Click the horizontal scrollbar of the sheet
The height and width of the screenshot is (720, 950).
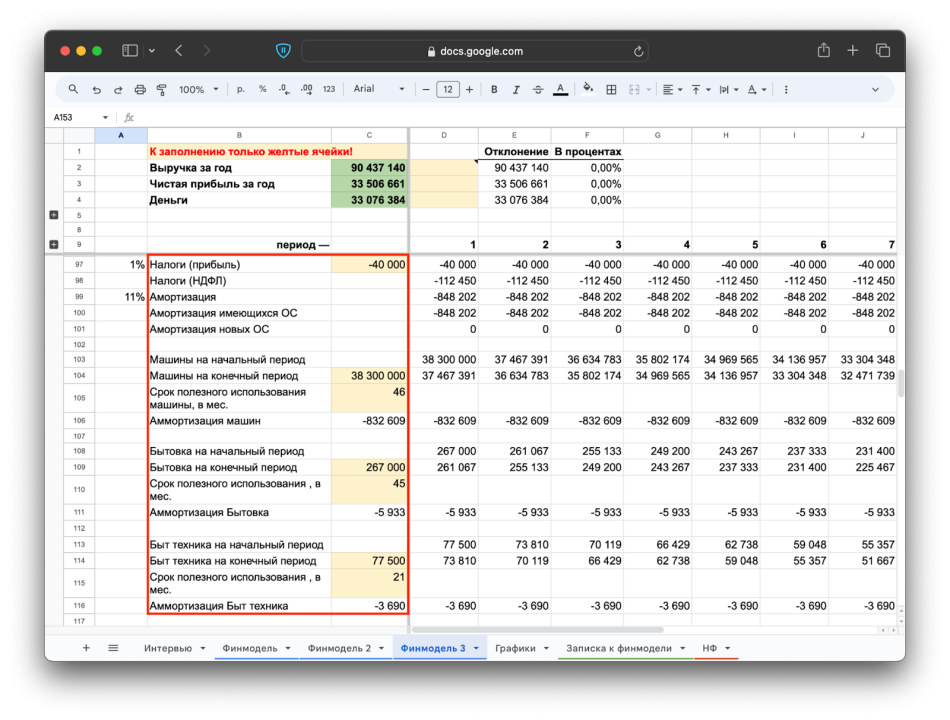[x=537, y=630]
